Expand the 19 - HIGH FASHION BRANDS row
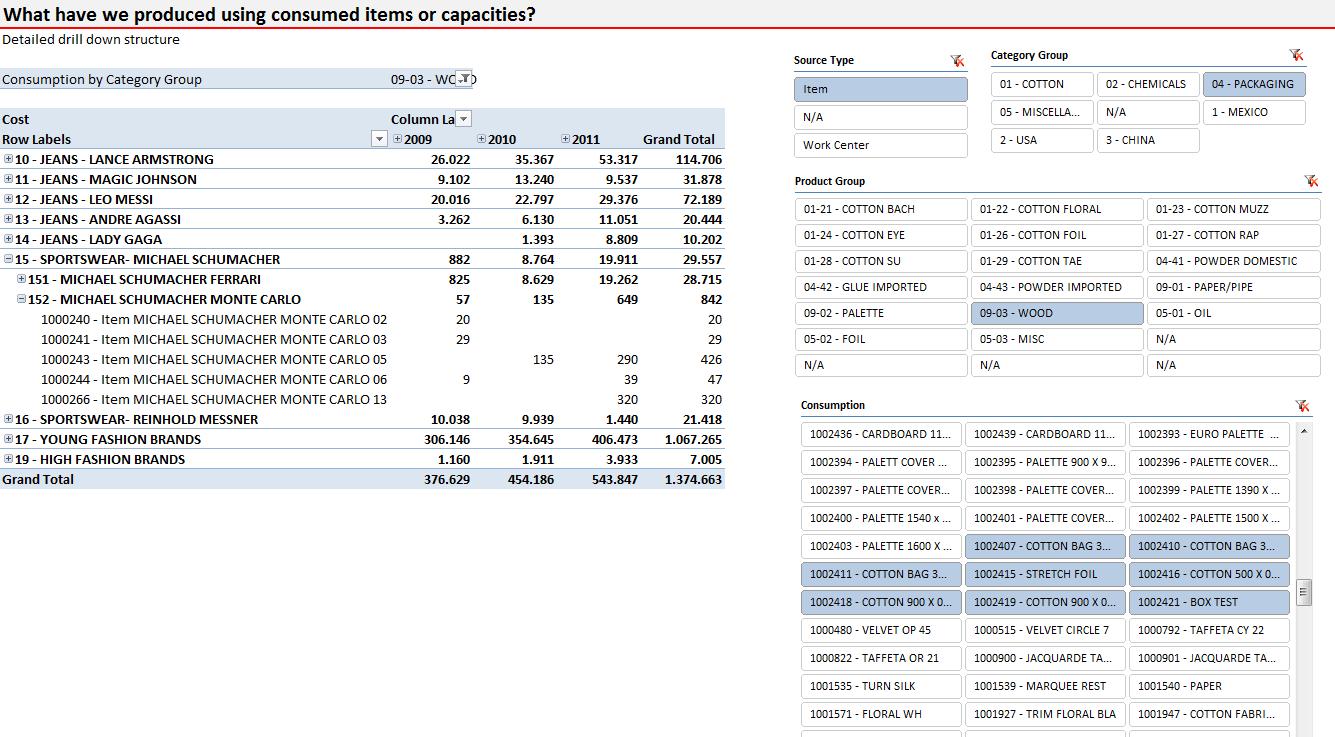This screenshot has width=1335, height=737. click(9, 459)
